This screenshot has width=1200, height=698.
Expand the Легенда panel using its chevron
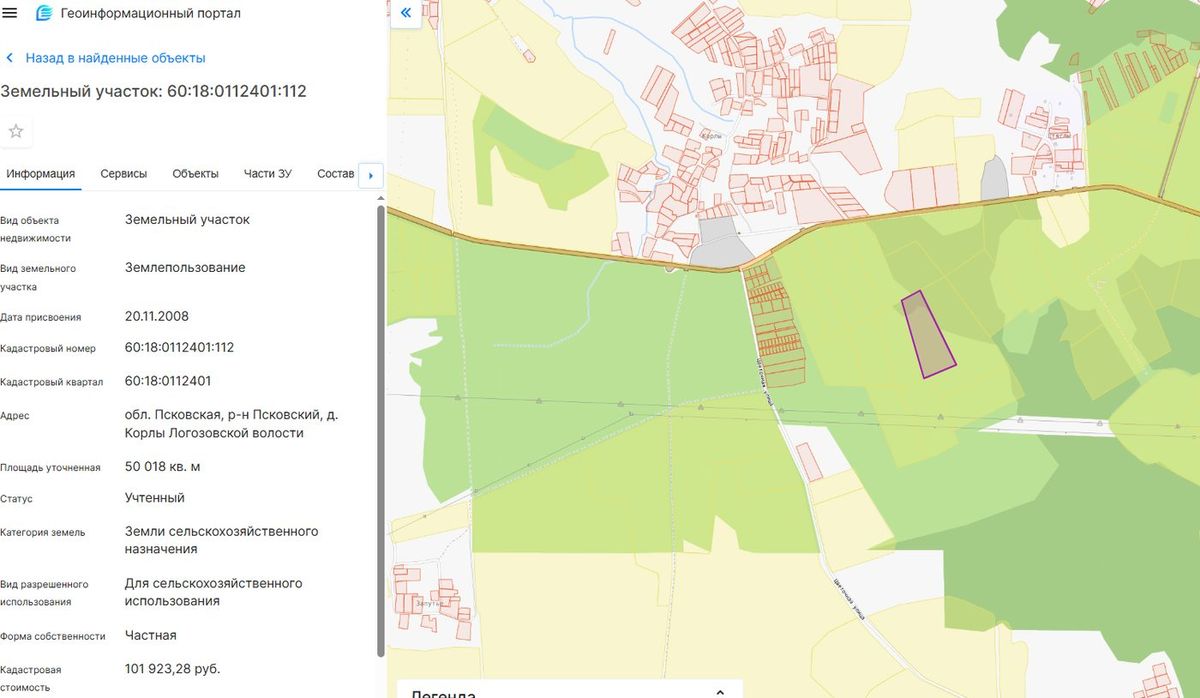[x=719, y=691]
